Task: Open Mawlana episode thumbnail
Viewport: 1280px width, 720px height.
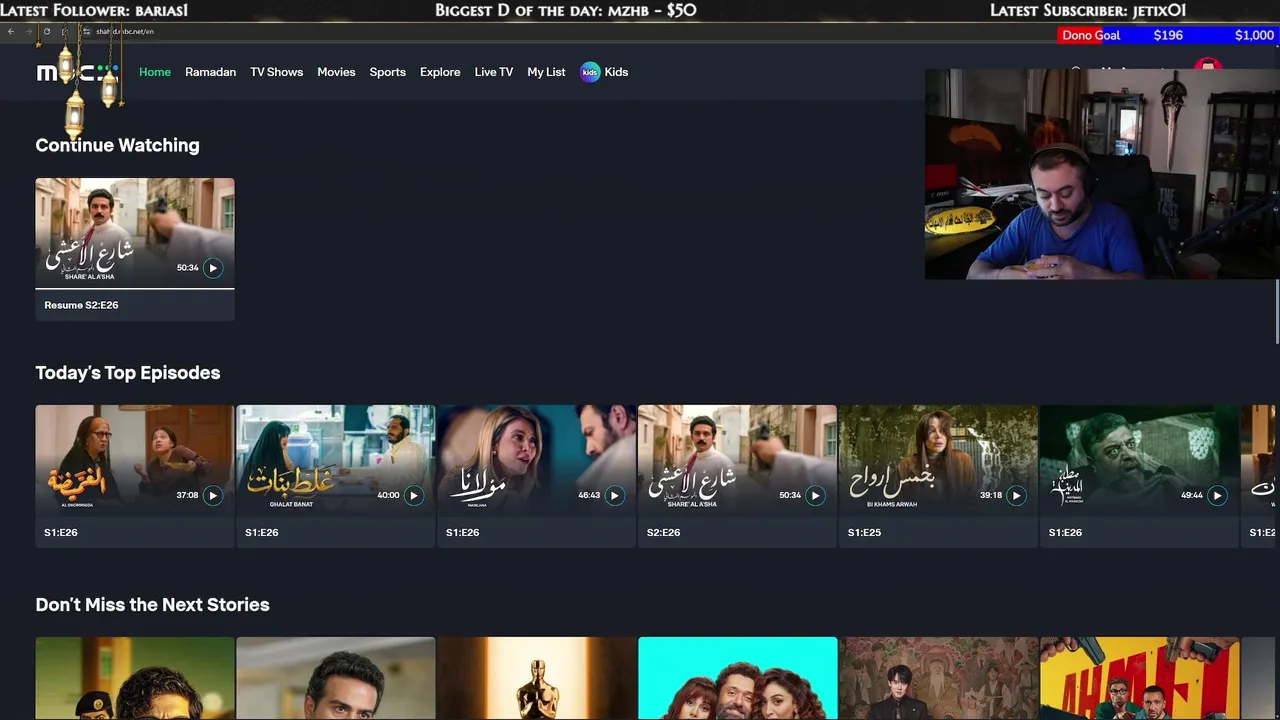Action: [537, 460]
